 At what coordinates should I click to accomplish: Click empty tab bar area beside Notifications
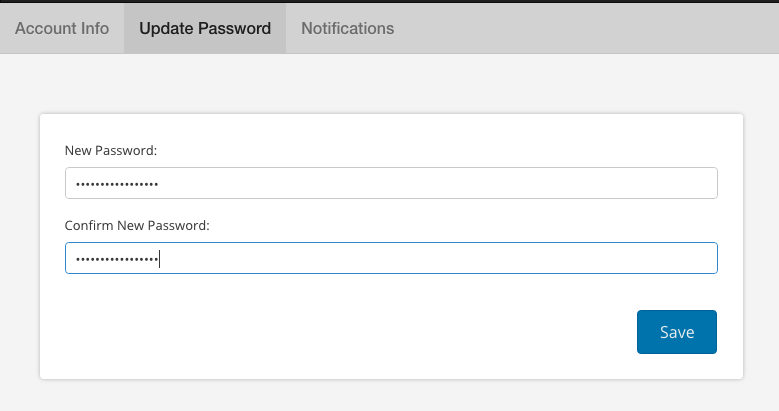[x=590, y=28]
